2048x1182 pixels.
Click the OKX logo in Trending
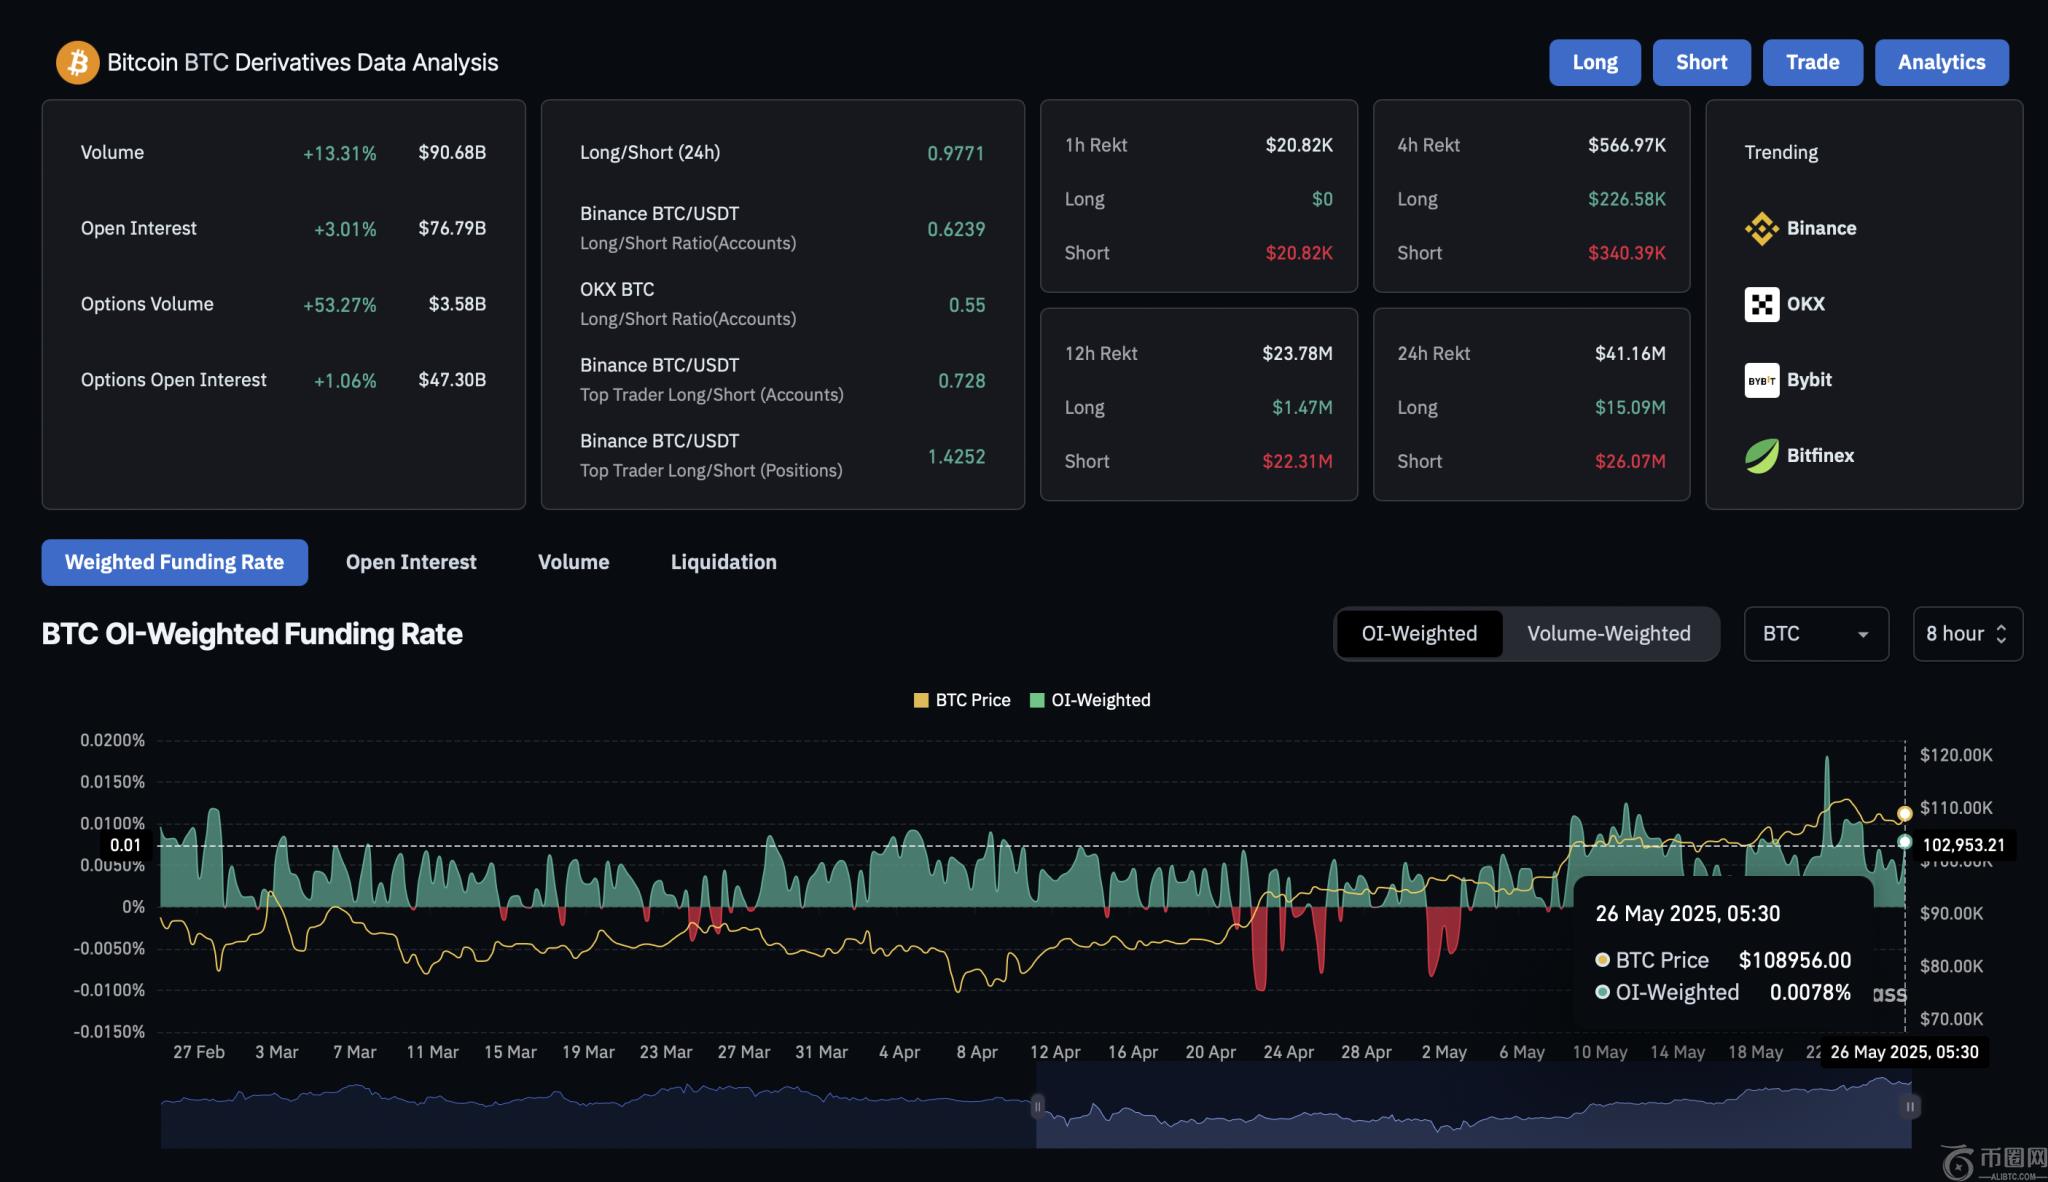(x=1761, y=304)
